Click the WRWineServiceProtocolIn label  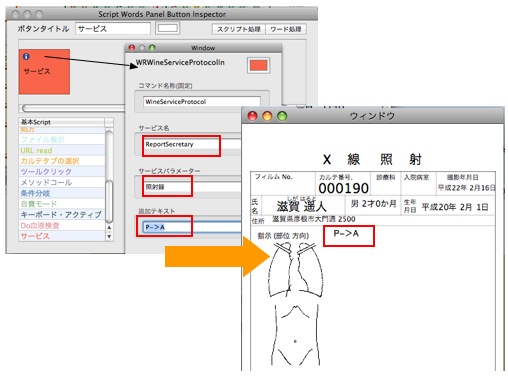180,62
